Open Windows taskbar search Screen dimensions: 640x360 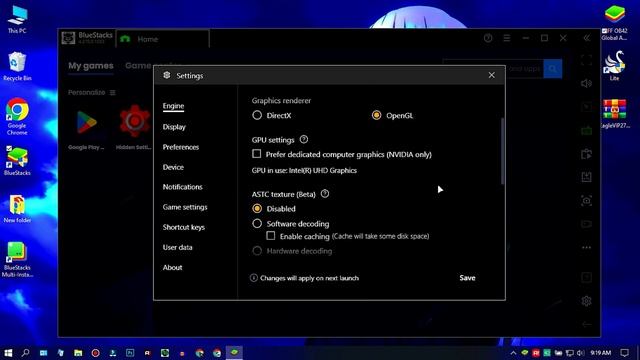pyautogui.click(x=25, y=353)
